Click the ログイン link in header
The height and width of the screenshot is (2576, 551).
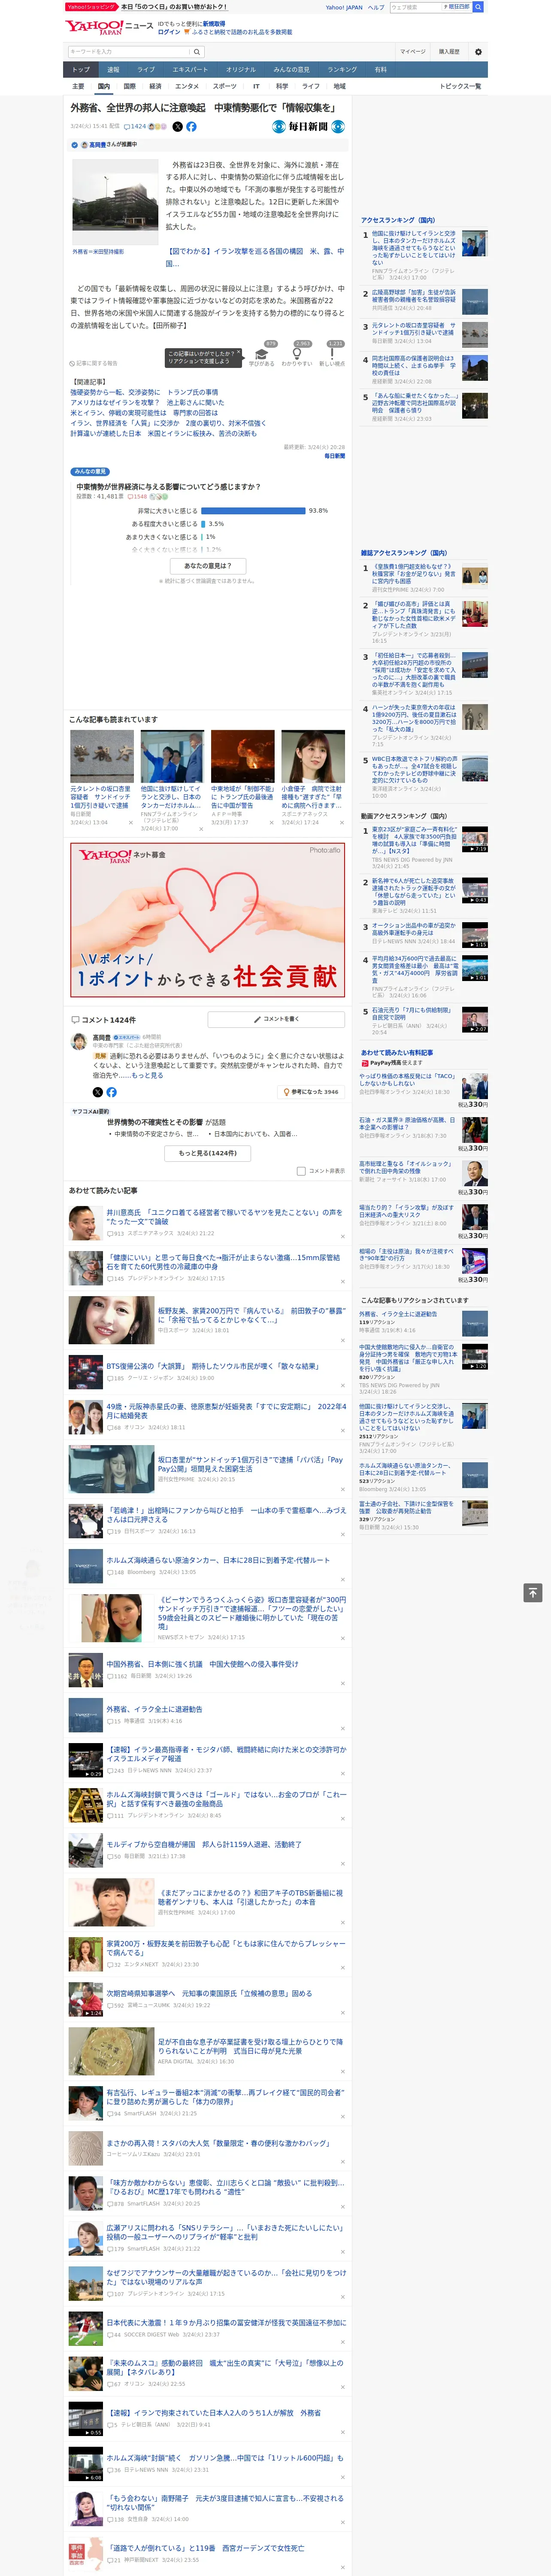[169, 32]
